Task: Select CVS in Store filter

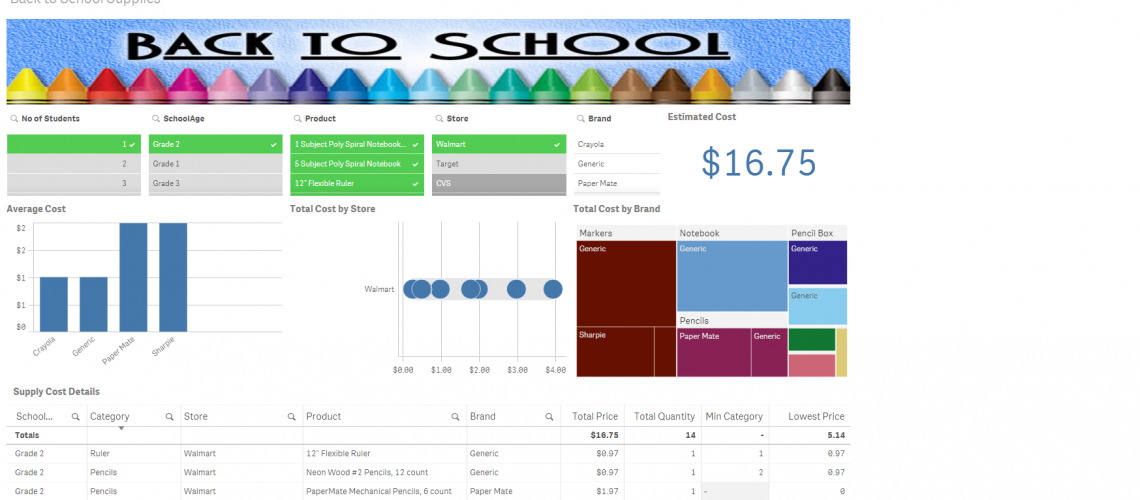Action: point(499,183)
